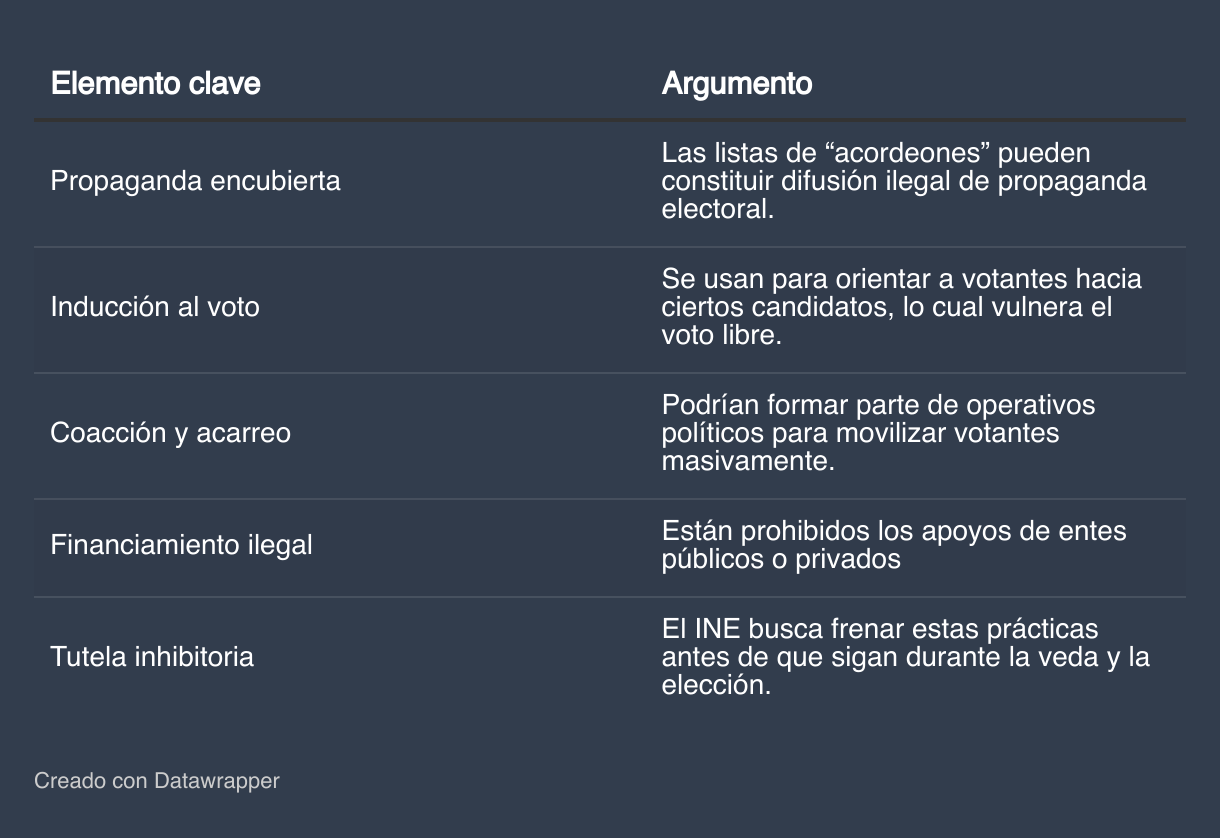Screen dimensions: 1220x838
Task: Click 'públicos o privados' text
Action: coord(781,560)
